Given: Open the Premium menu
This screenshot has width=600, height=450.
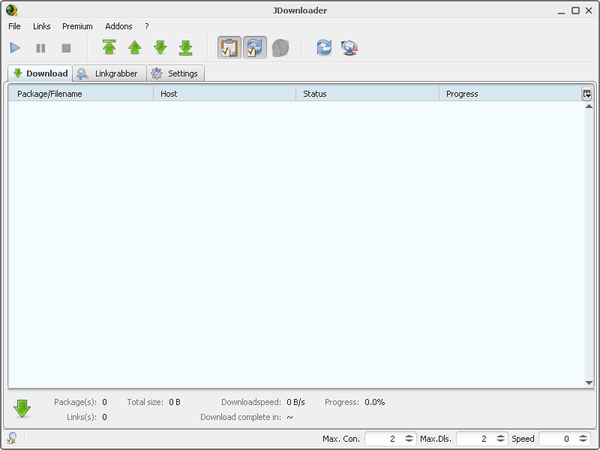Looking at the screenshot, I should [77, 26].
